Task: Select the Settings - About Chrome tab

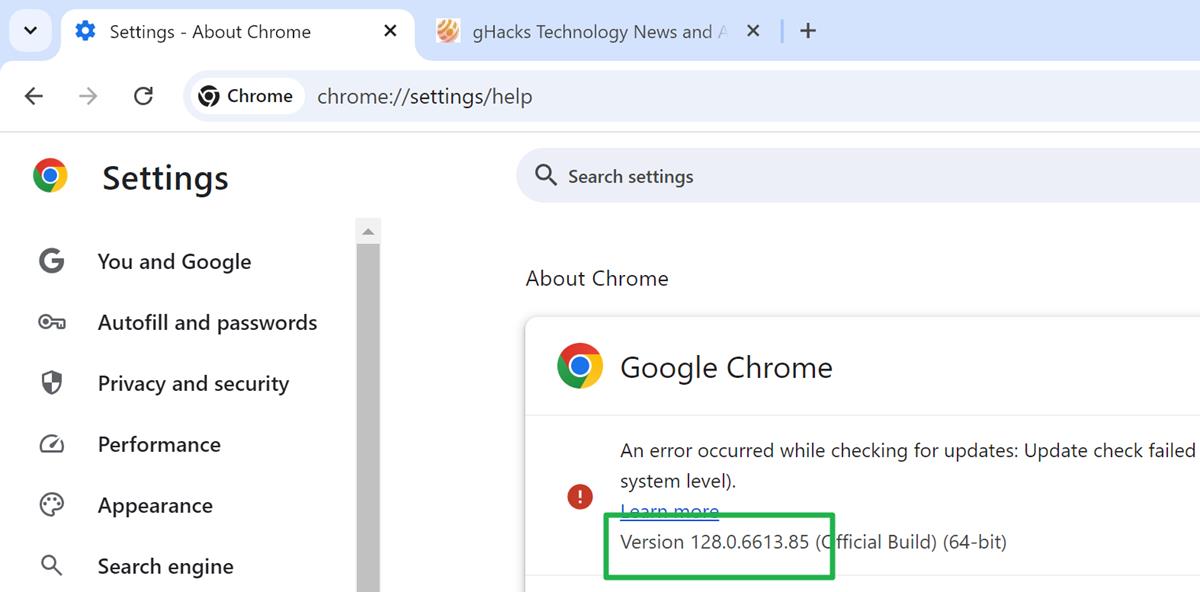Action: [210, 31]
